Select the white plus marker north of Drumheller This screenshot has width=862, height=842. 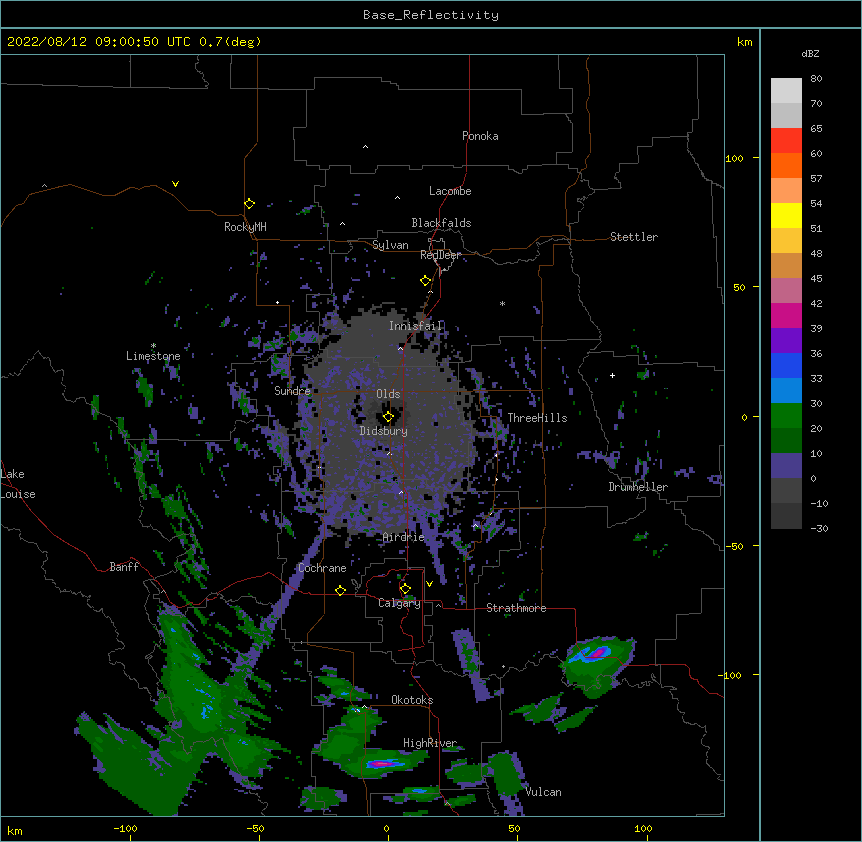point(612,375)
